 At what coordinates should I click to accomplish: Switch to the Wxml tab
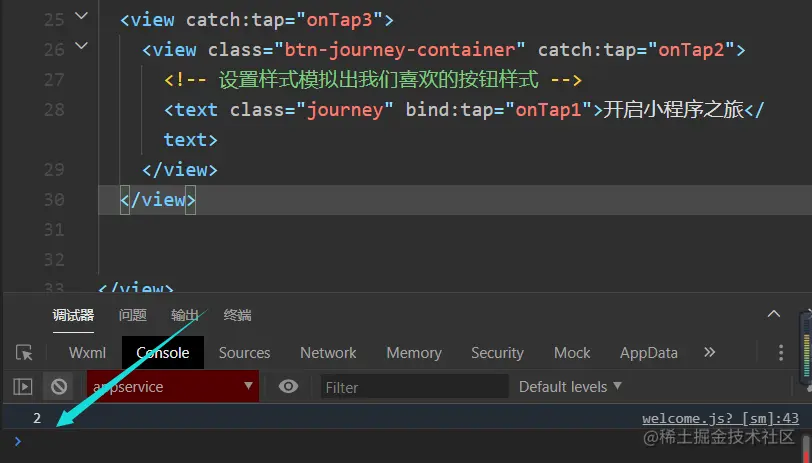click(88, 353)
